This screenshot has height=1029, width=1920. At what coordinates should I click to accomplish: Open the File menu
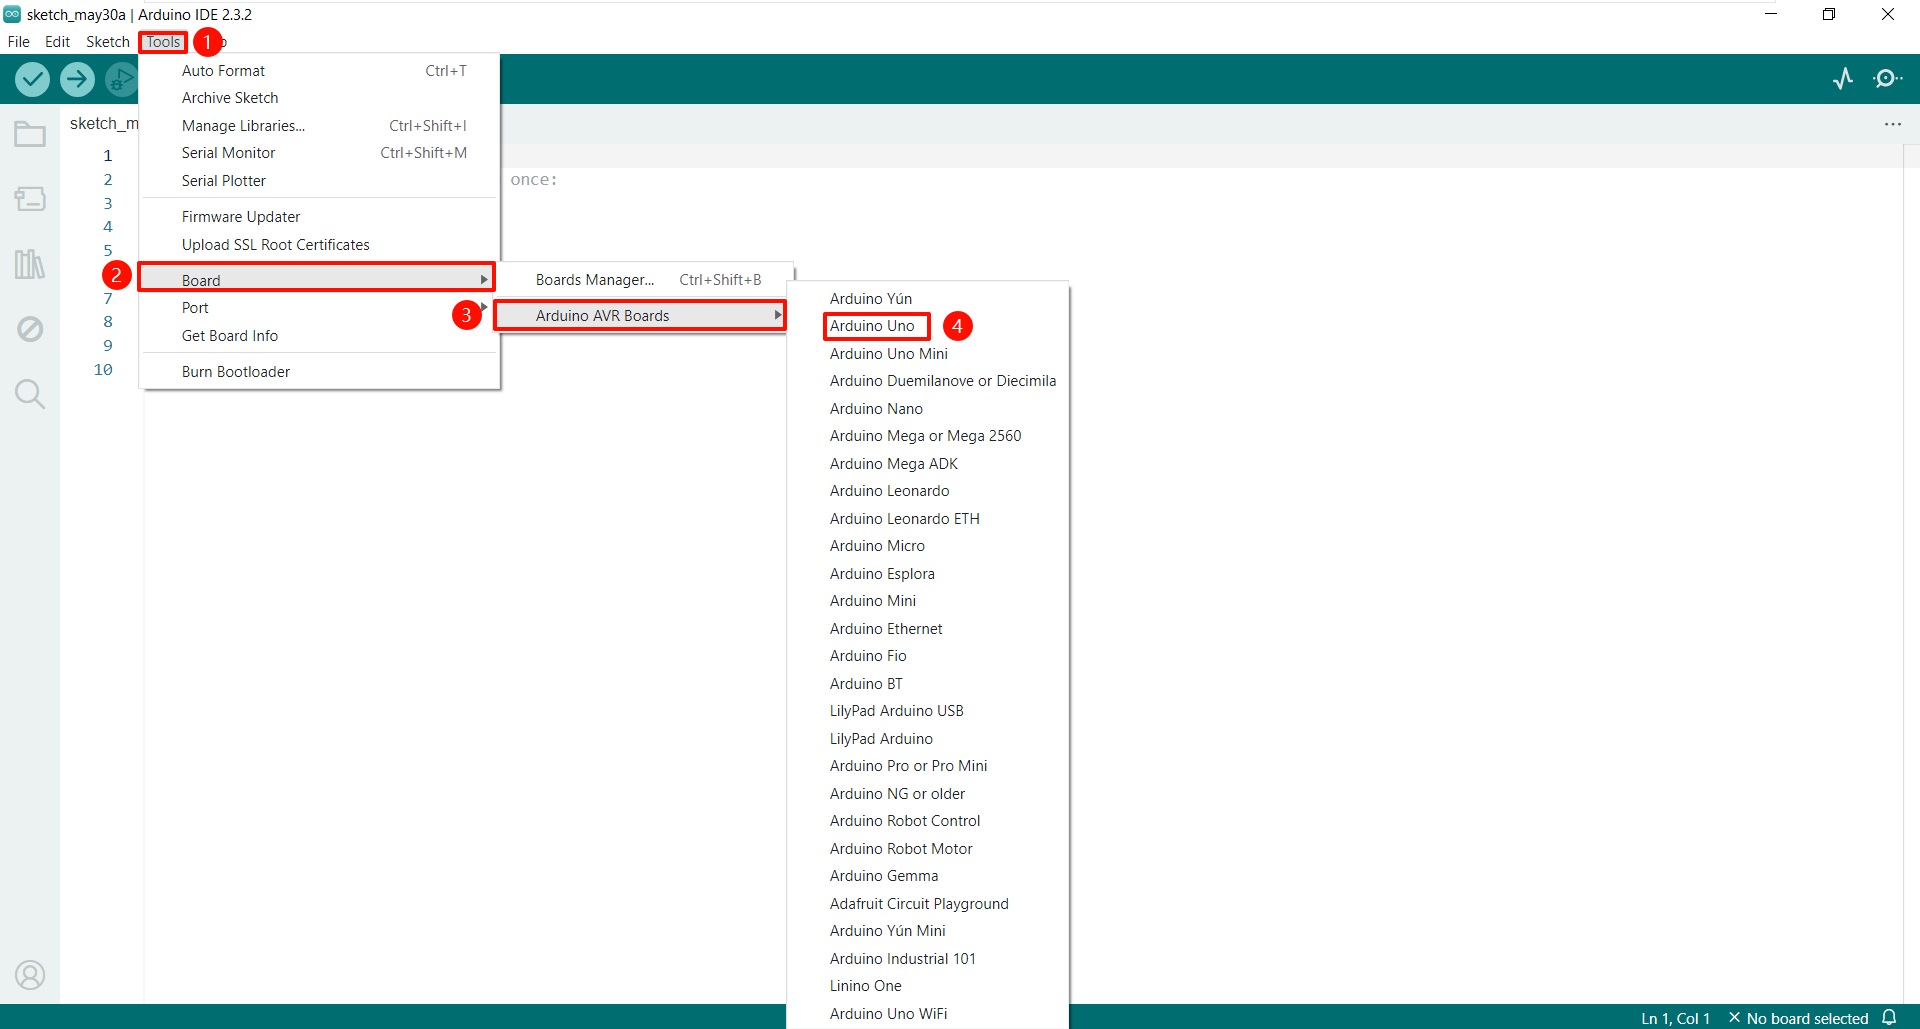click(19, 42)
